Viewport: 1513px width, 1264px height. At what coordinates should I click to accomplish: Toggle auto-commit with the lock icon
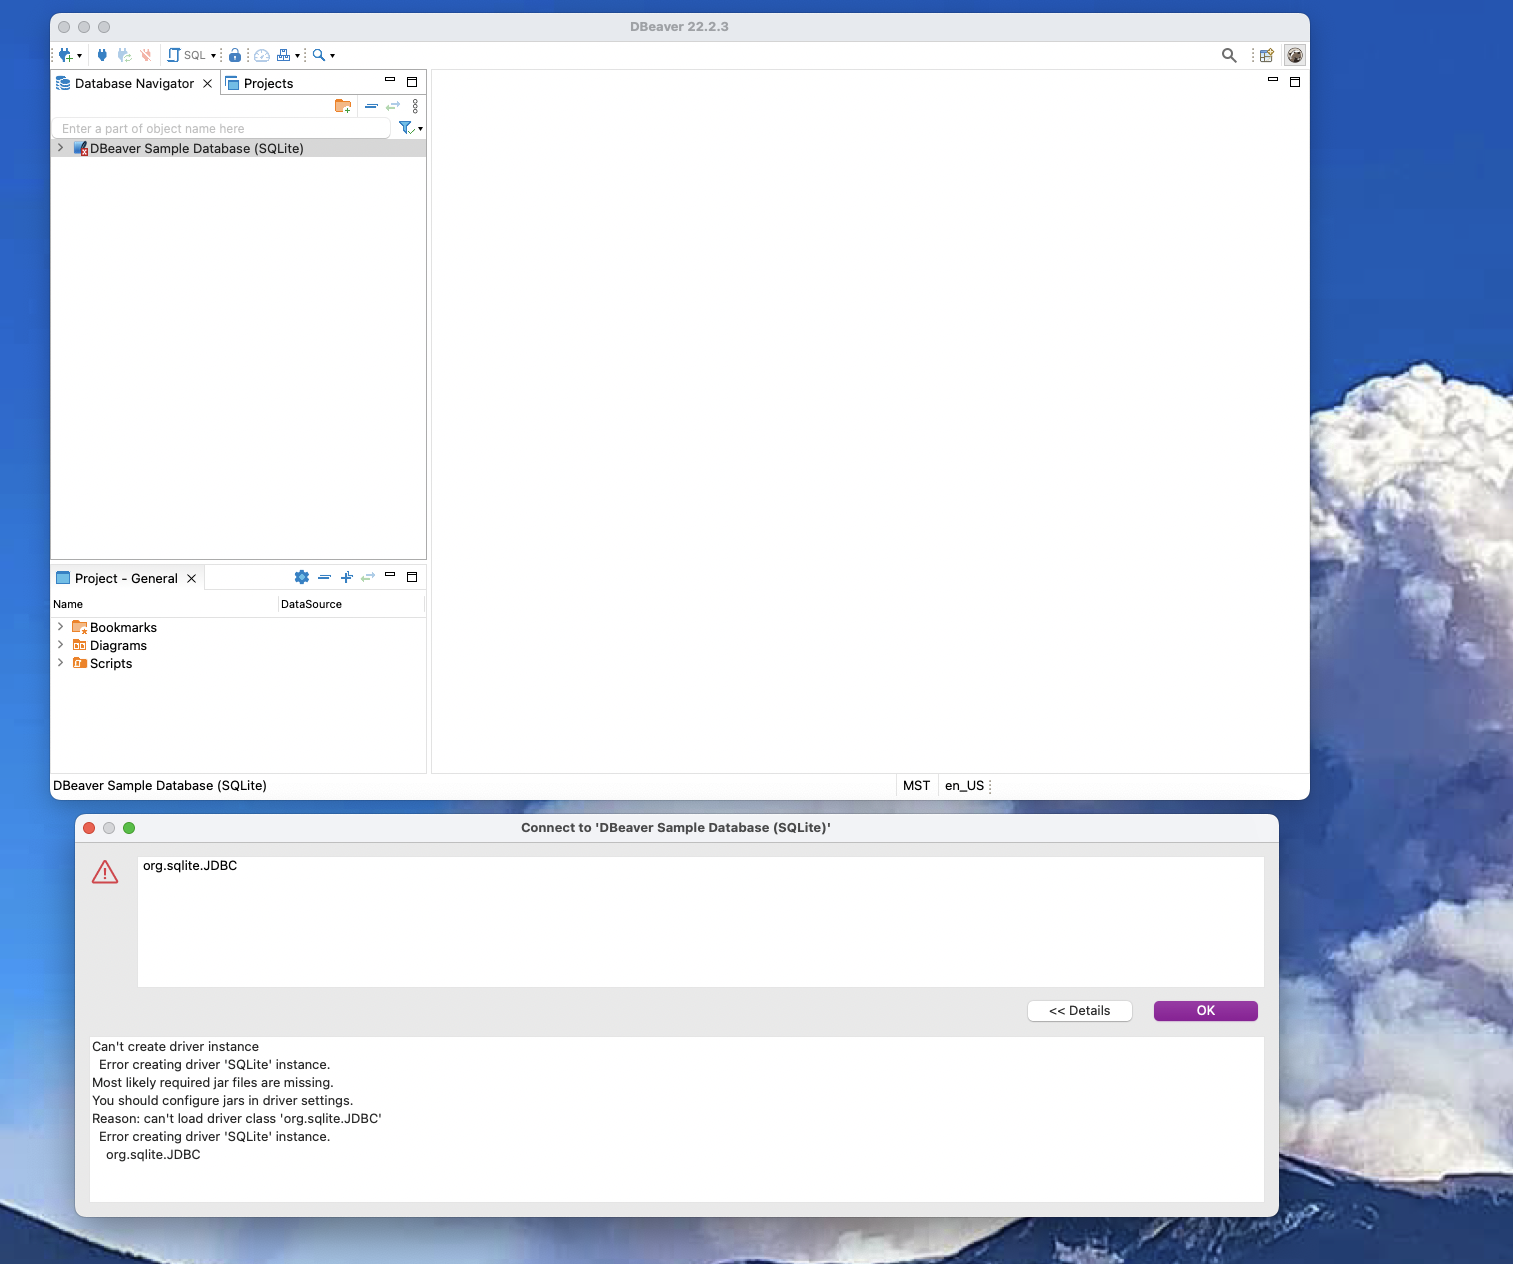[235, 55]
